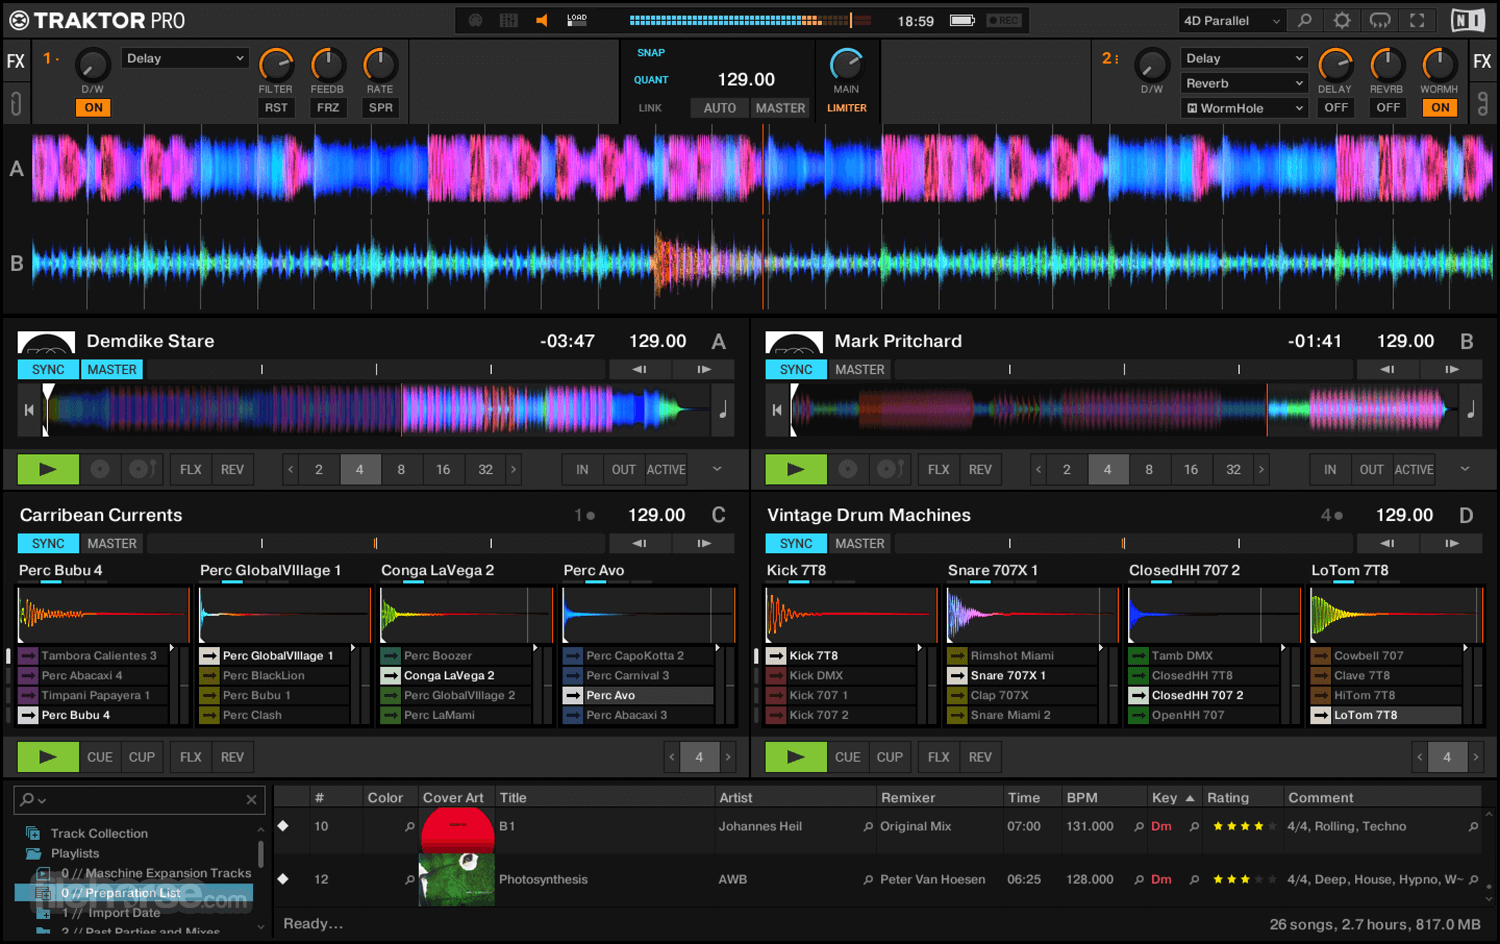Sort by Key column header
The width and height of the screenshot is (1500, 944).
coord(1164,798)
